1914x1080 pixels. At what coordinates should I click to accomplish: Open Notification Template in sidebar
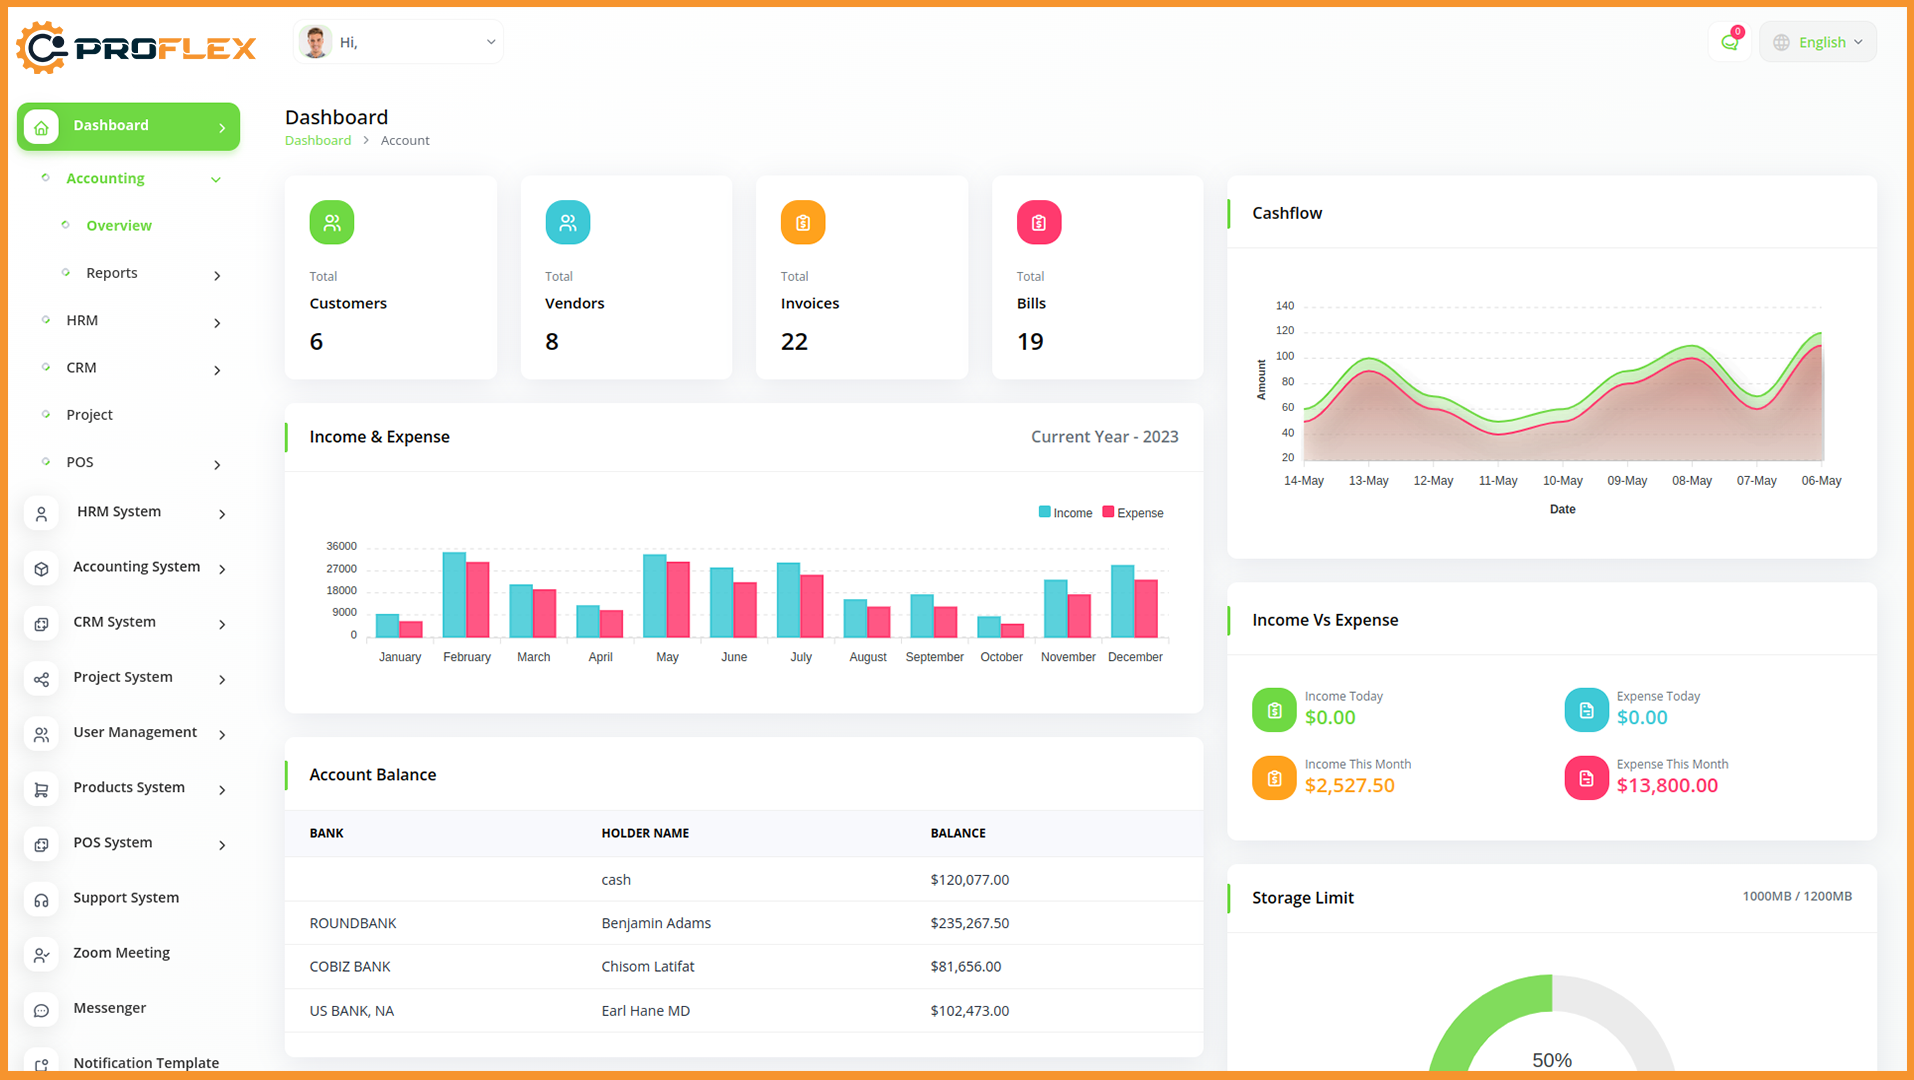[x=146, y=1063]
